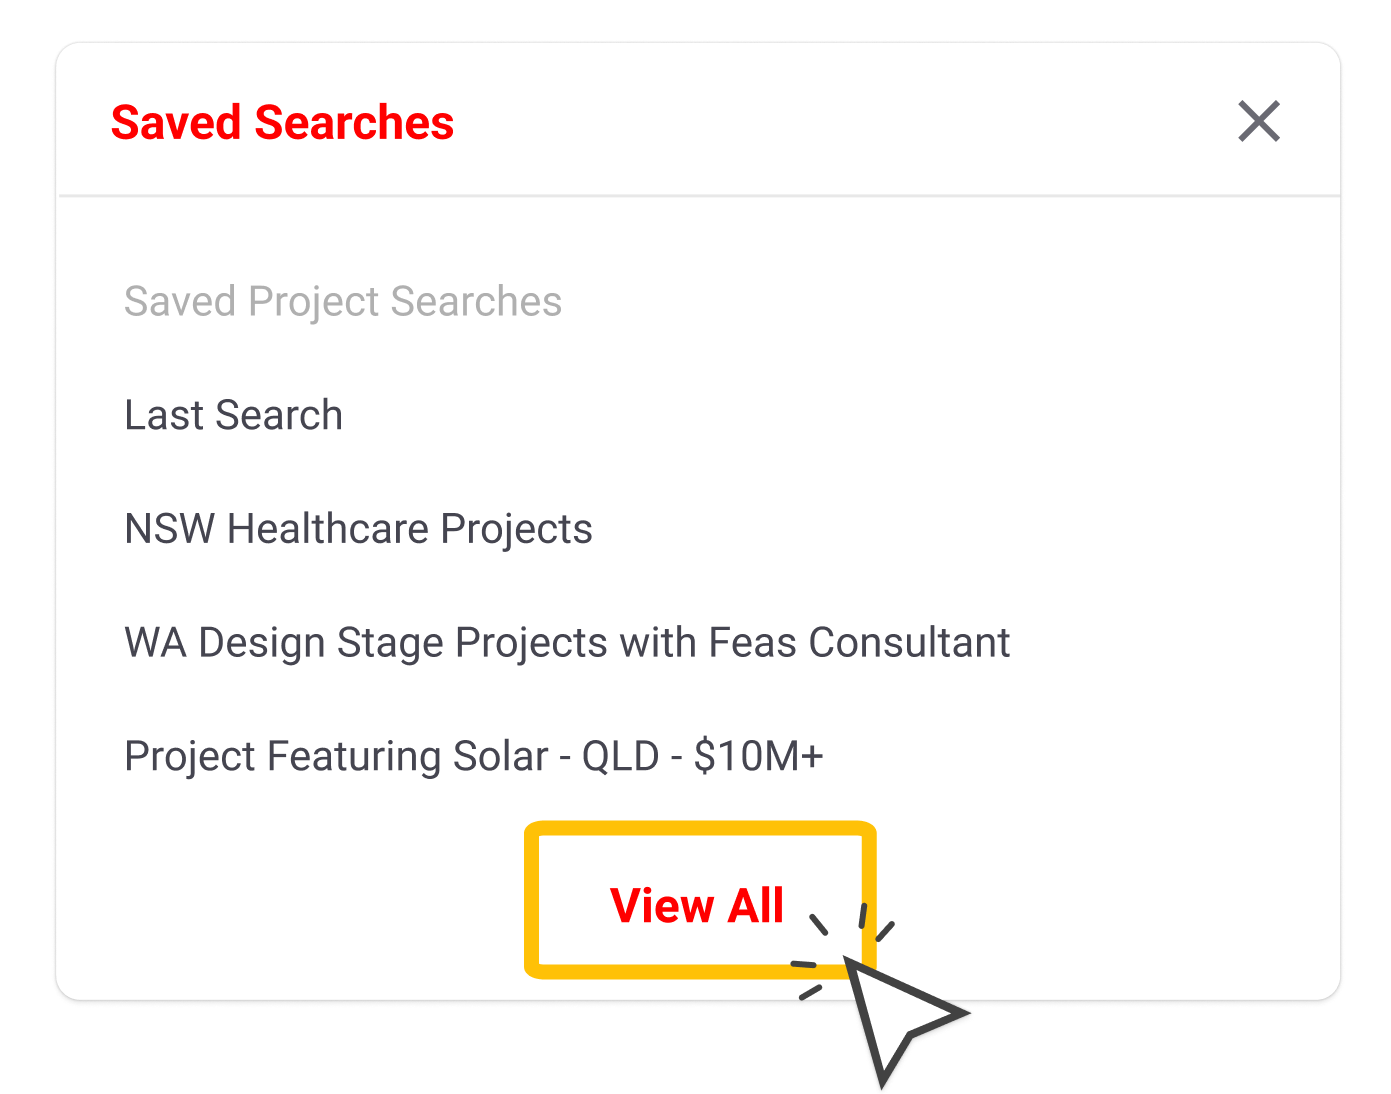Click the Saved Project Searches section label
This screenshot has width=1391, height=1094.
click(x=342, y=301)
